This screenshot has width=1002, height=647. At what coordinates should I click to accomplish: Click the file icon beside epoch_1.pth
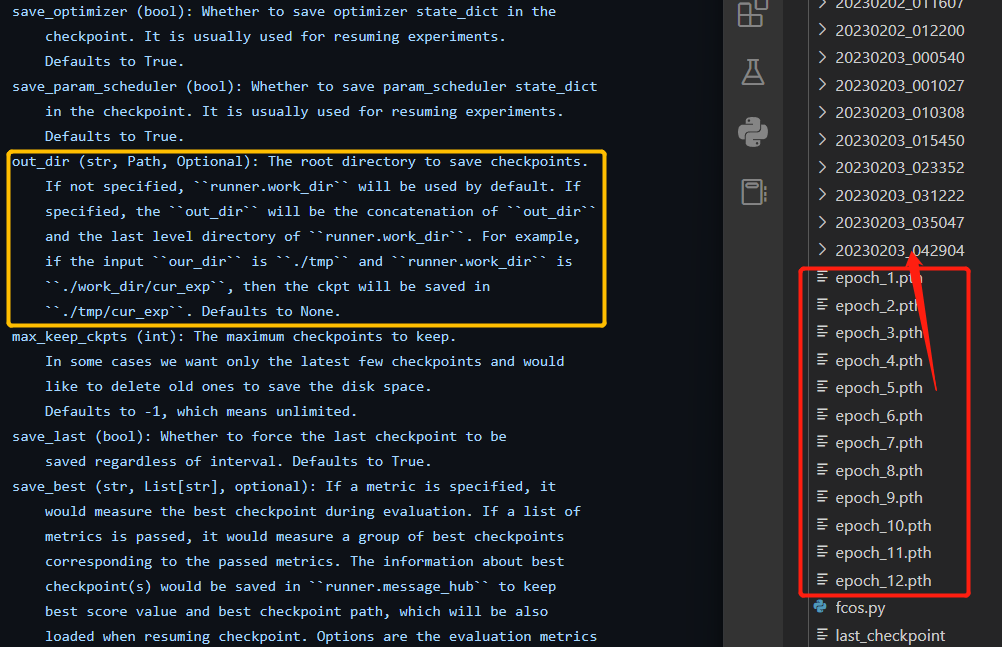click(x=823, y=278)
